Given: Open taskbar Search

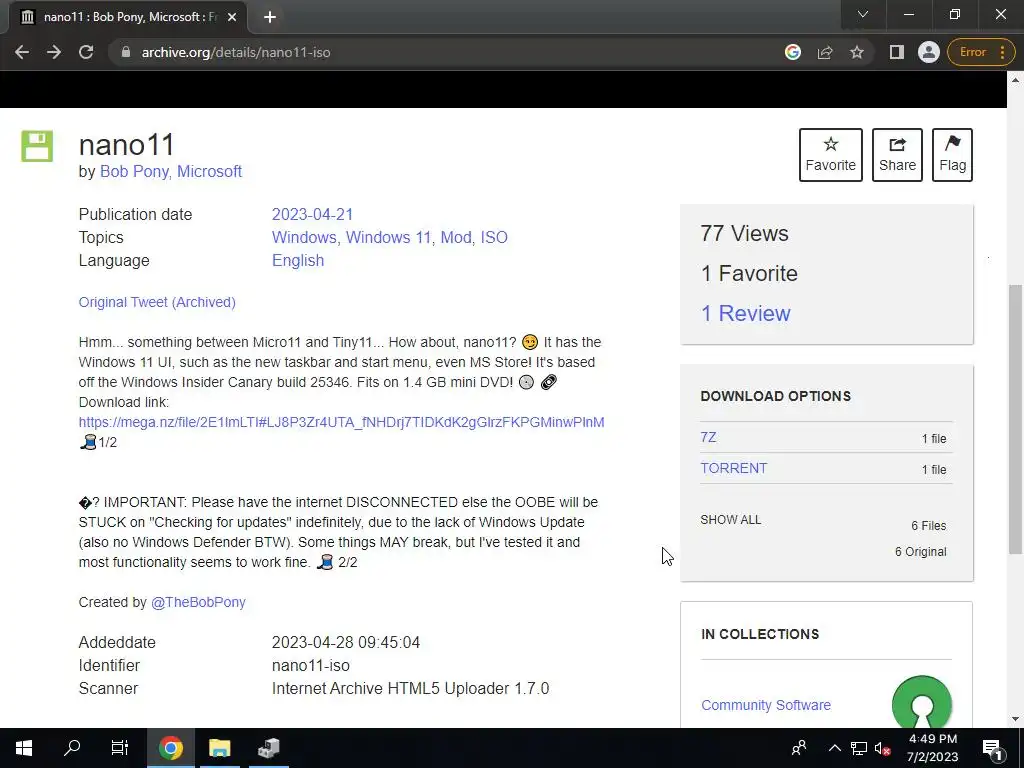Looking at the screenshot, I should [x=72, y=748].
